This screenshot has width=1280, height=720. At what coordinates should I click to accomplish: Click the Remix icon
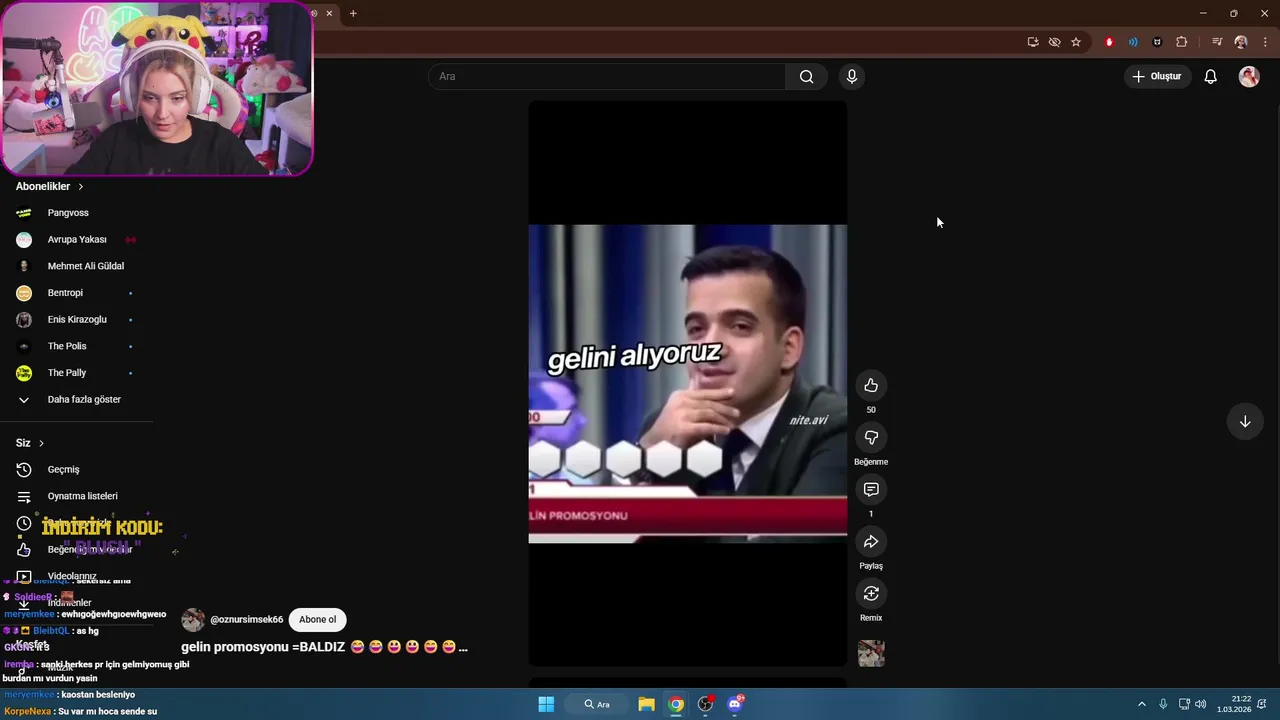pos(871,594)
